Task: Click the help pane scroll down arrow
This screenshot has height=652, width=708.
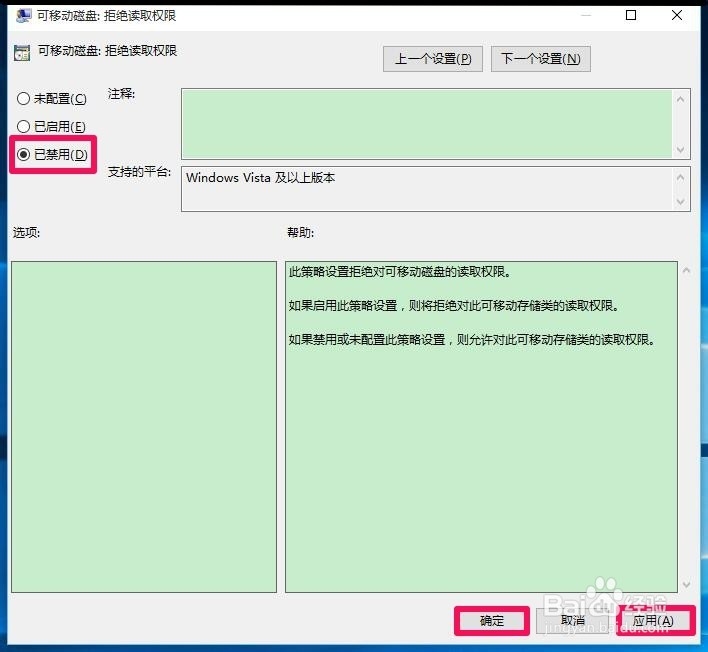Action: (686, 584)
